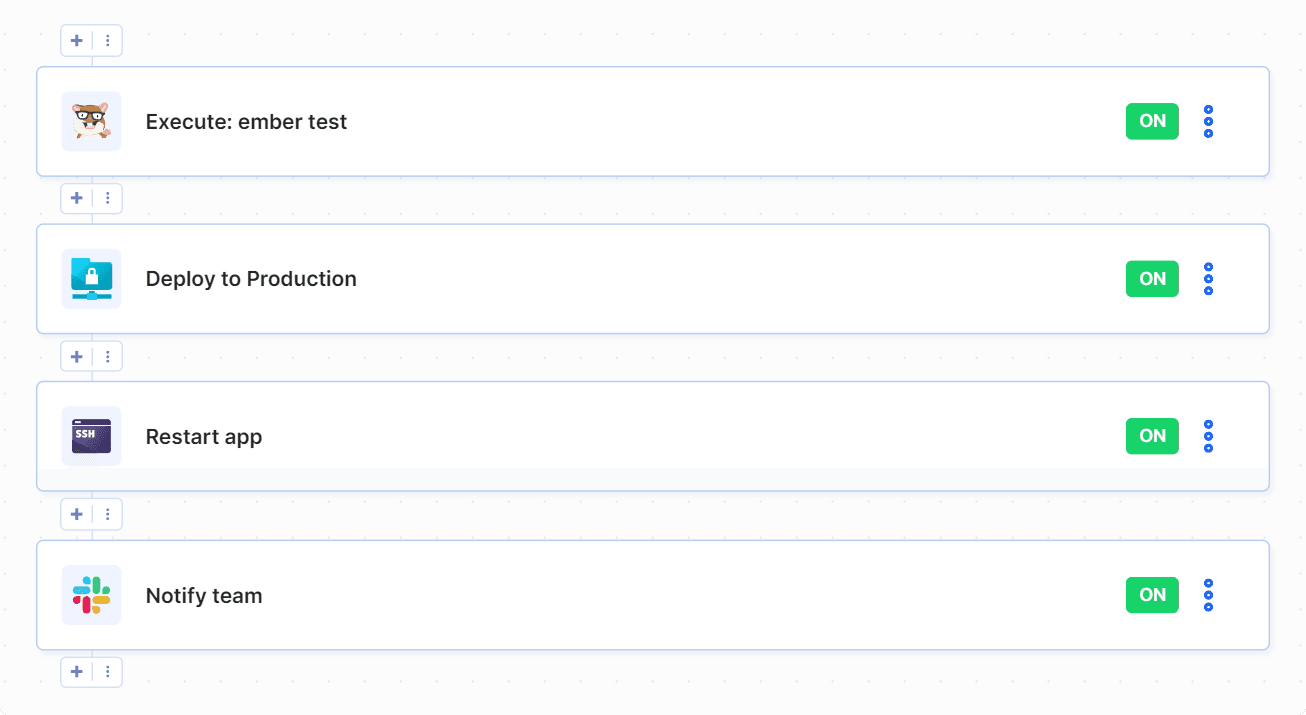The image size is (1306, 715).
Task: Open the menu between ember test and Deploy
Action: pos(107,198)
